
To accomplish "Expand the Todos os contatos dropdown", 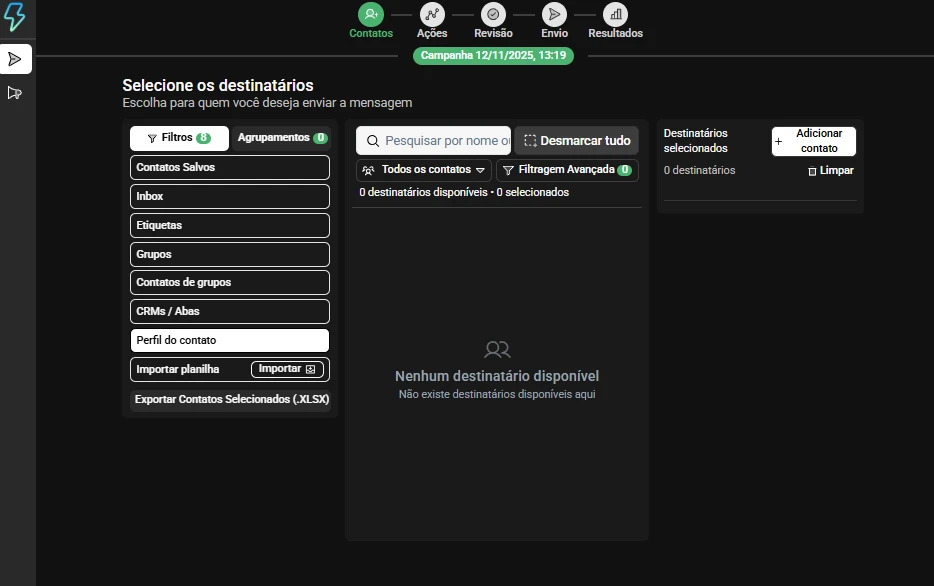I will pyautogui.click(x=424, y=170).
